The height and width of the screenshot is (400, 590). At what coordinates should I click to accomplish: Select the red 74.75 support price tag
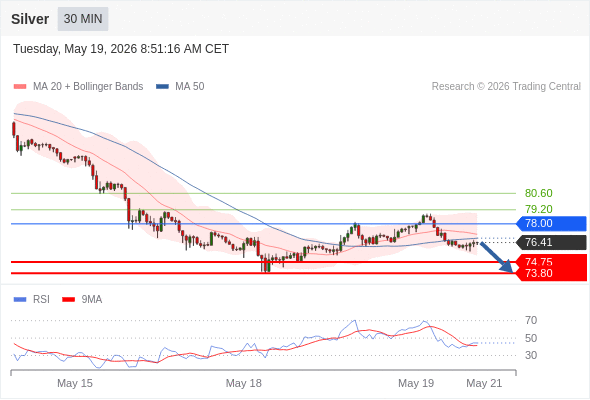[551, 262]
